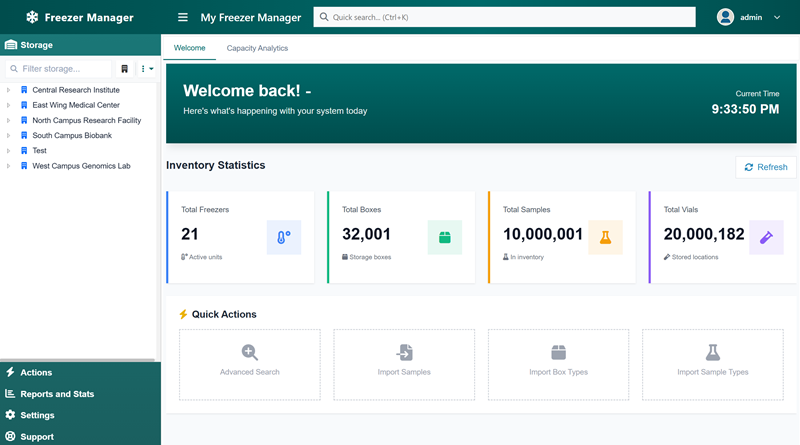Image resolution: width=800 pixels, height=445 pixels.
Task: Click the Support lifebuoy icon
Action: 10,436
